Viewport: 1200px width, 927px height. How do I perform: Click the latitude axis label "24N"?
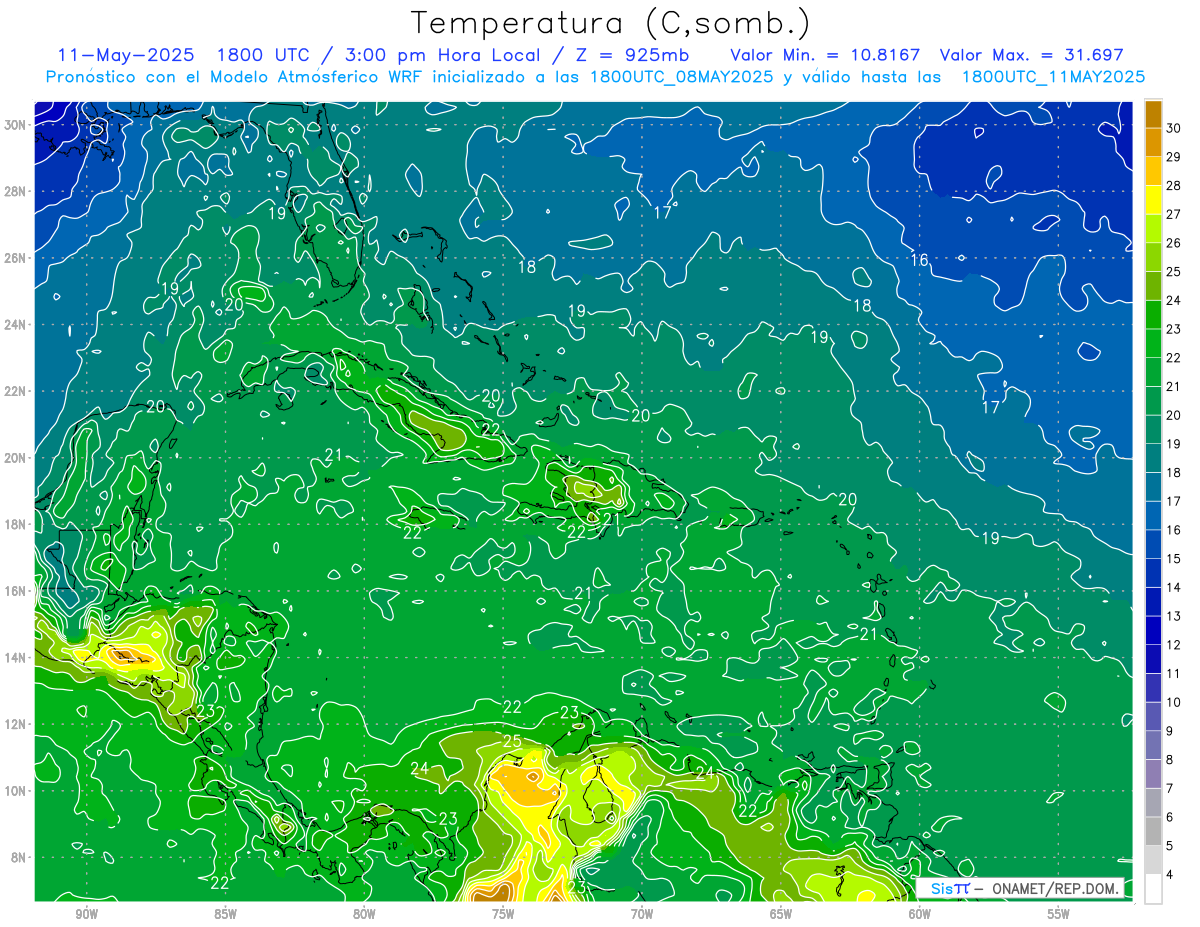15,325
